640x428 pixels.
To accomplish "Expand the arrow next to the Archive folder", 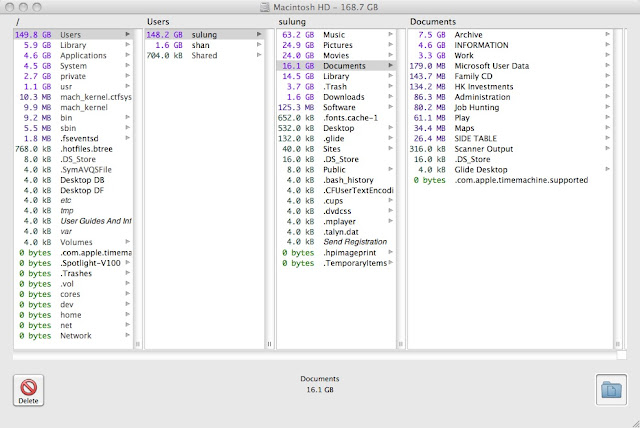I will pos(607,34).
